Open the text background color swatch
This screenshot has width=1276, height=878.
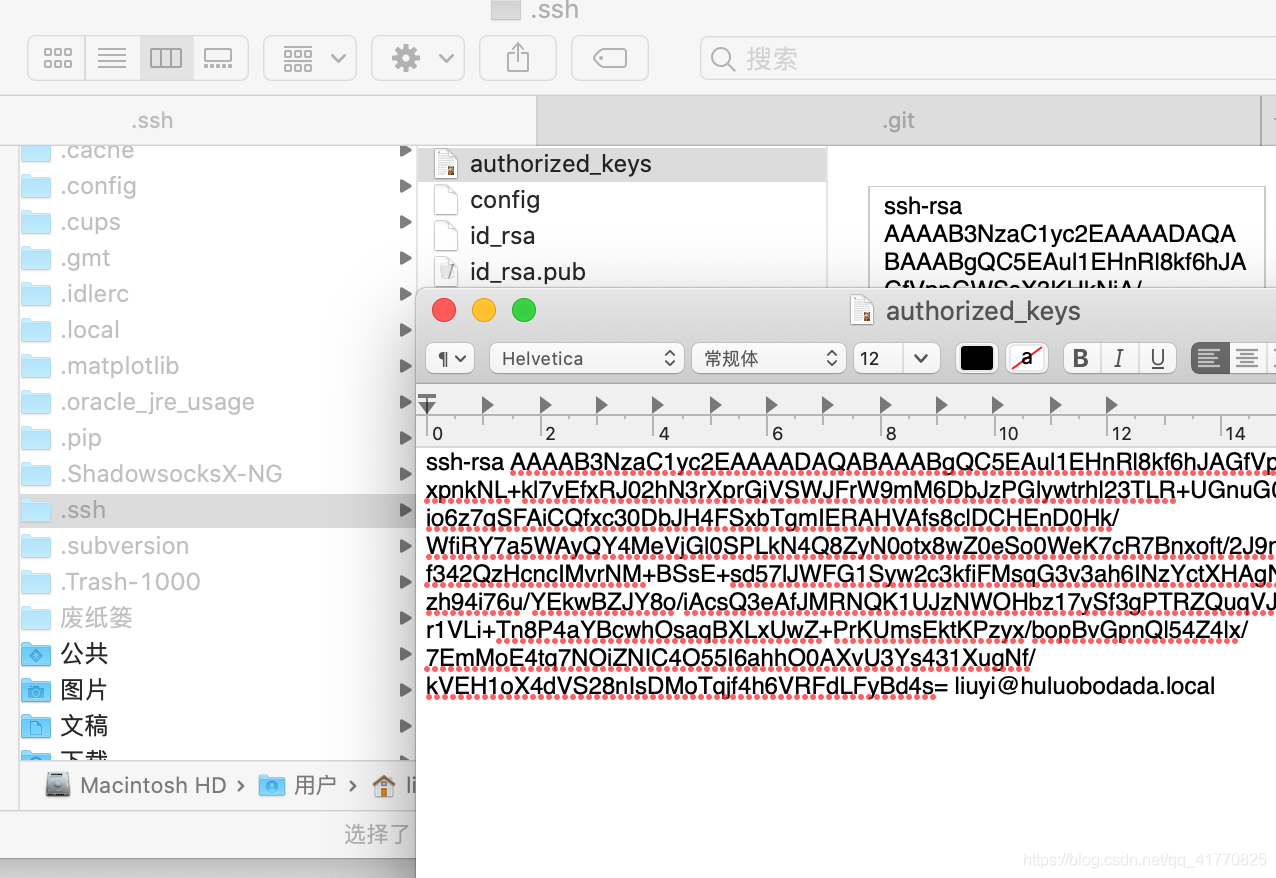(x=1027, y=358)
